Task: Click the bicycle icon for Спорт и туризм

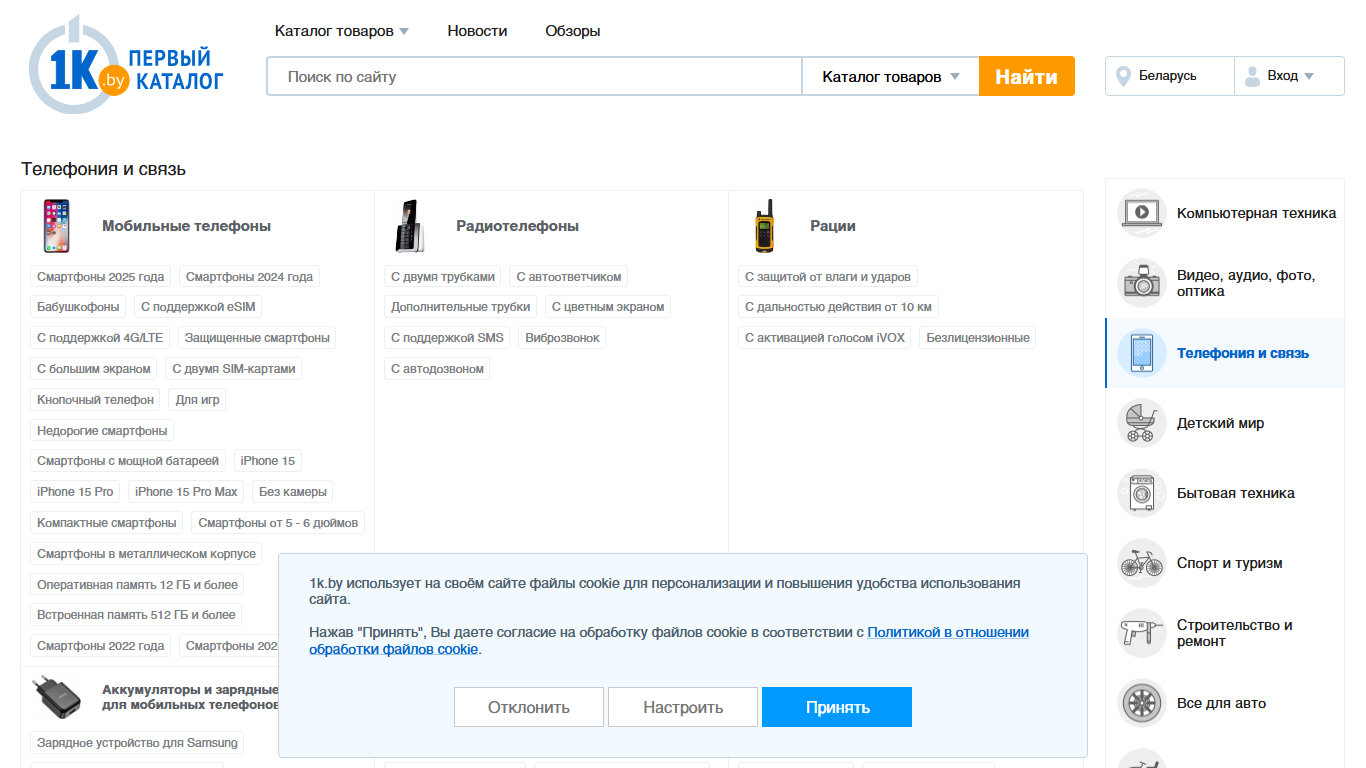Action: tap(1141, 563)
